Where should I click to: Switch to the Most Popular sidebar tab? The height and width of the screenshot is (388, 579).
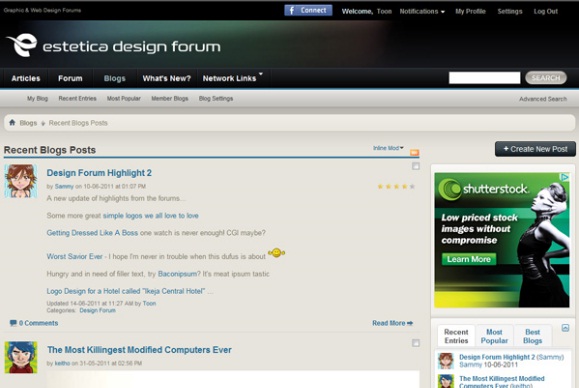pyautogui.click(x=494, y=336)
